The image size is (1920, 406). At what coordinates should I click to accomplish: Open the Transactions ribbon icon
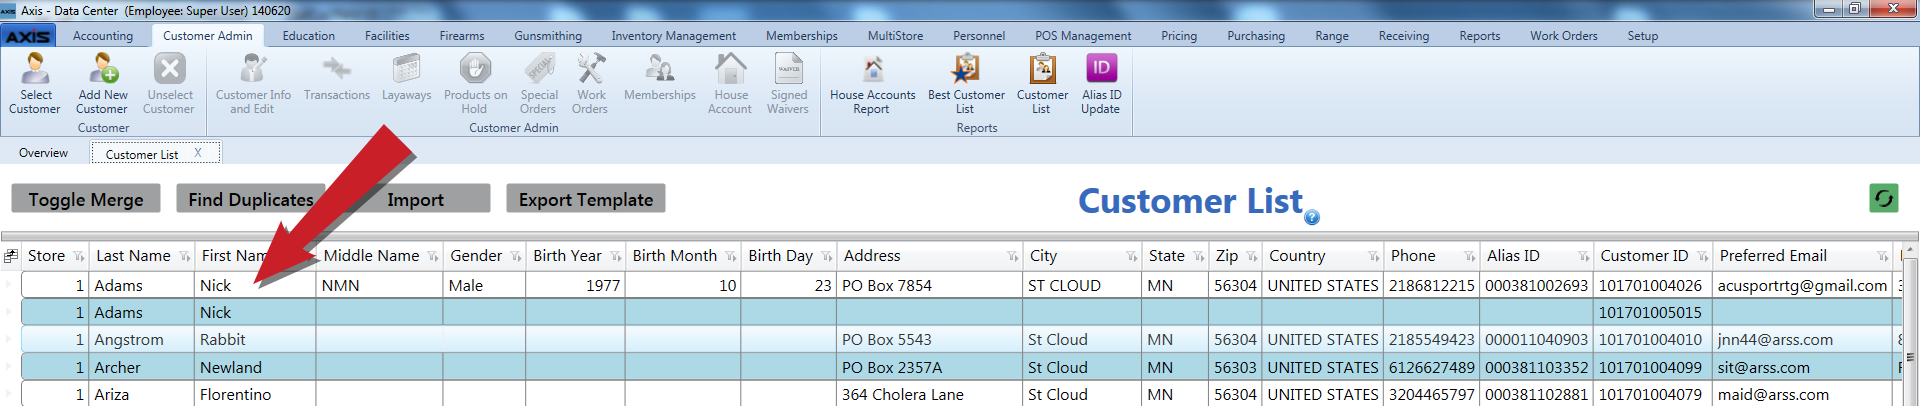point(336,77)
